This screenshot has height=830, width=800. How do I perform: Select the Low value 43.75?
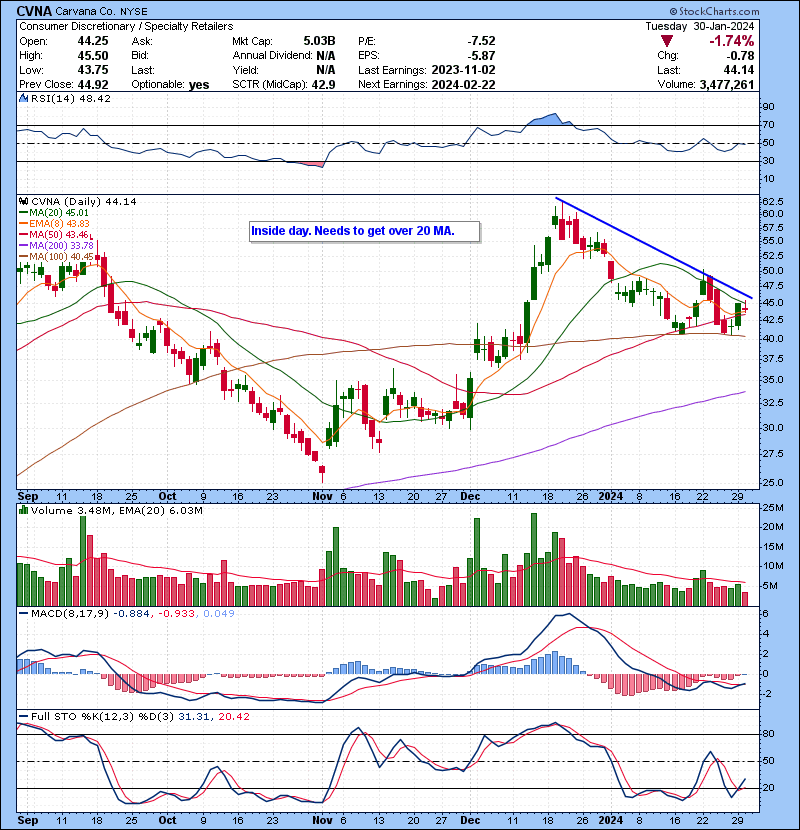pos(93,70)
